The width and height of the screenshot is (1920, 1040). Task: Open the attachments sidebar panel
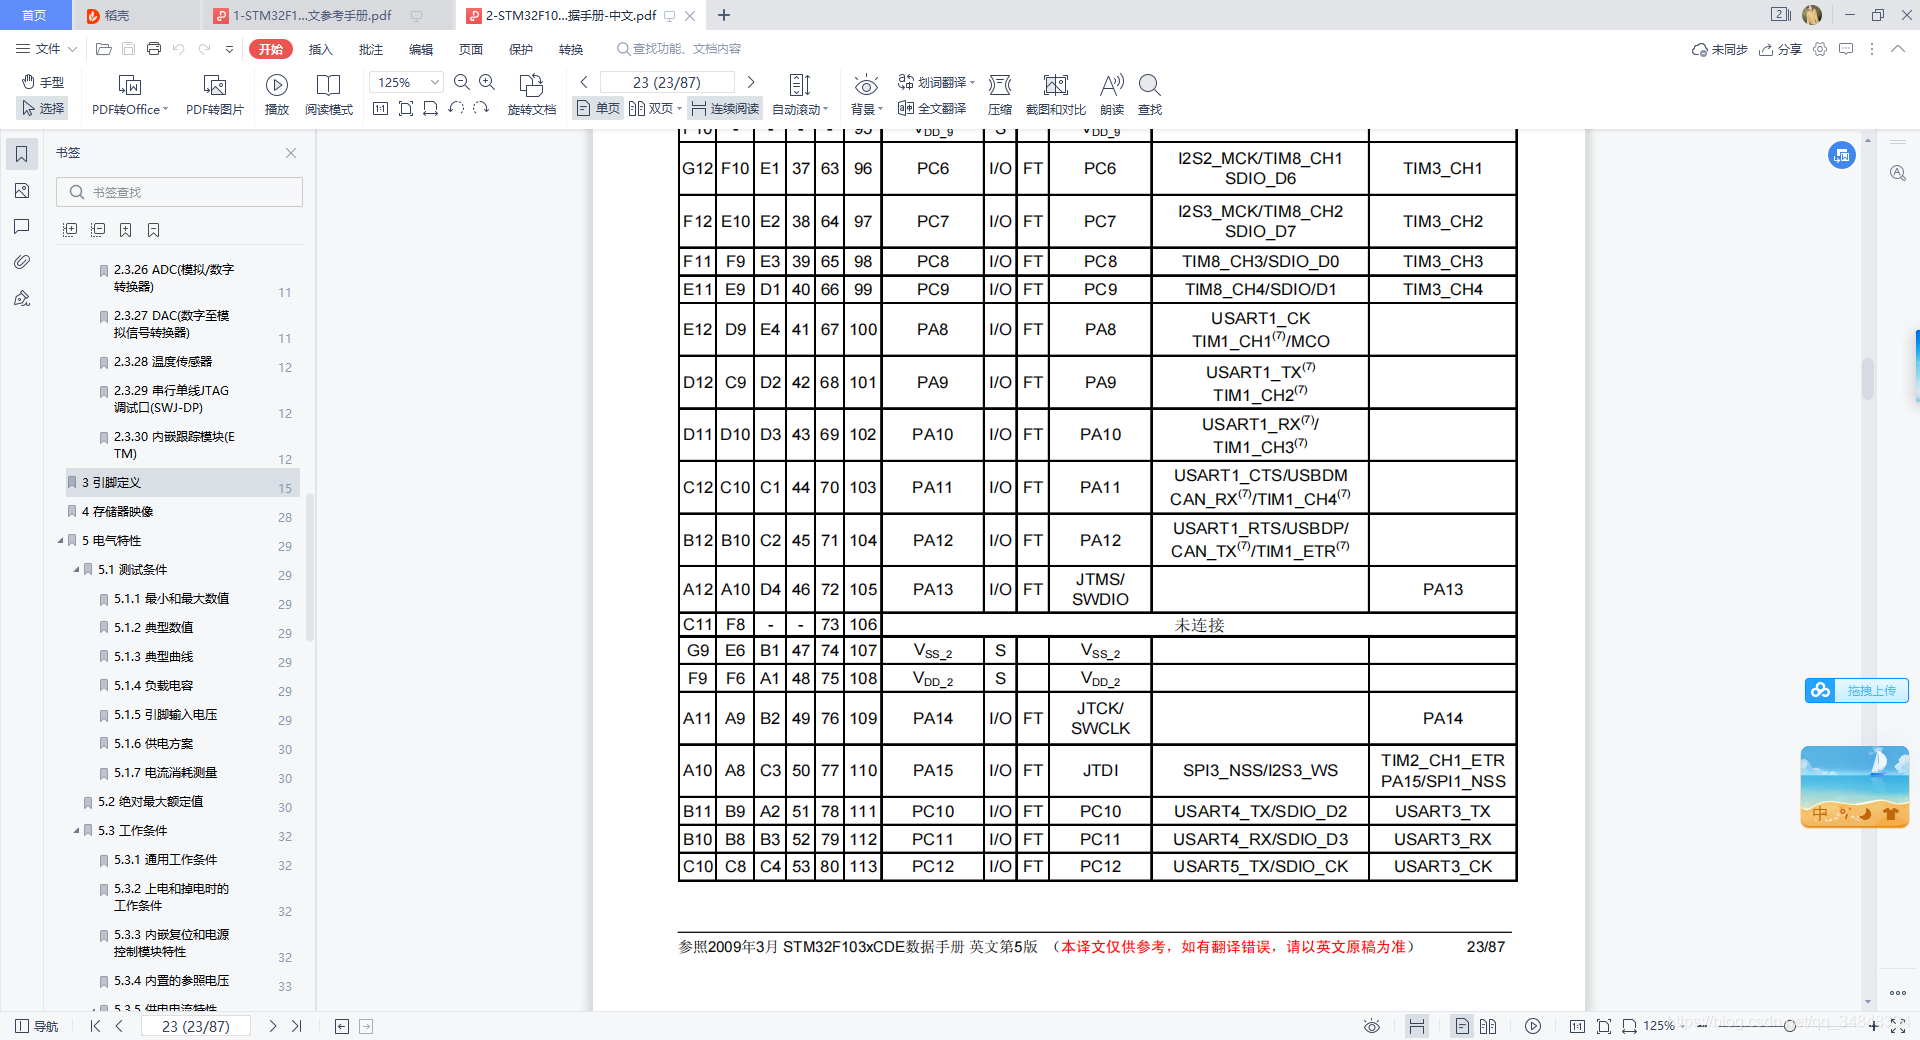22,262
